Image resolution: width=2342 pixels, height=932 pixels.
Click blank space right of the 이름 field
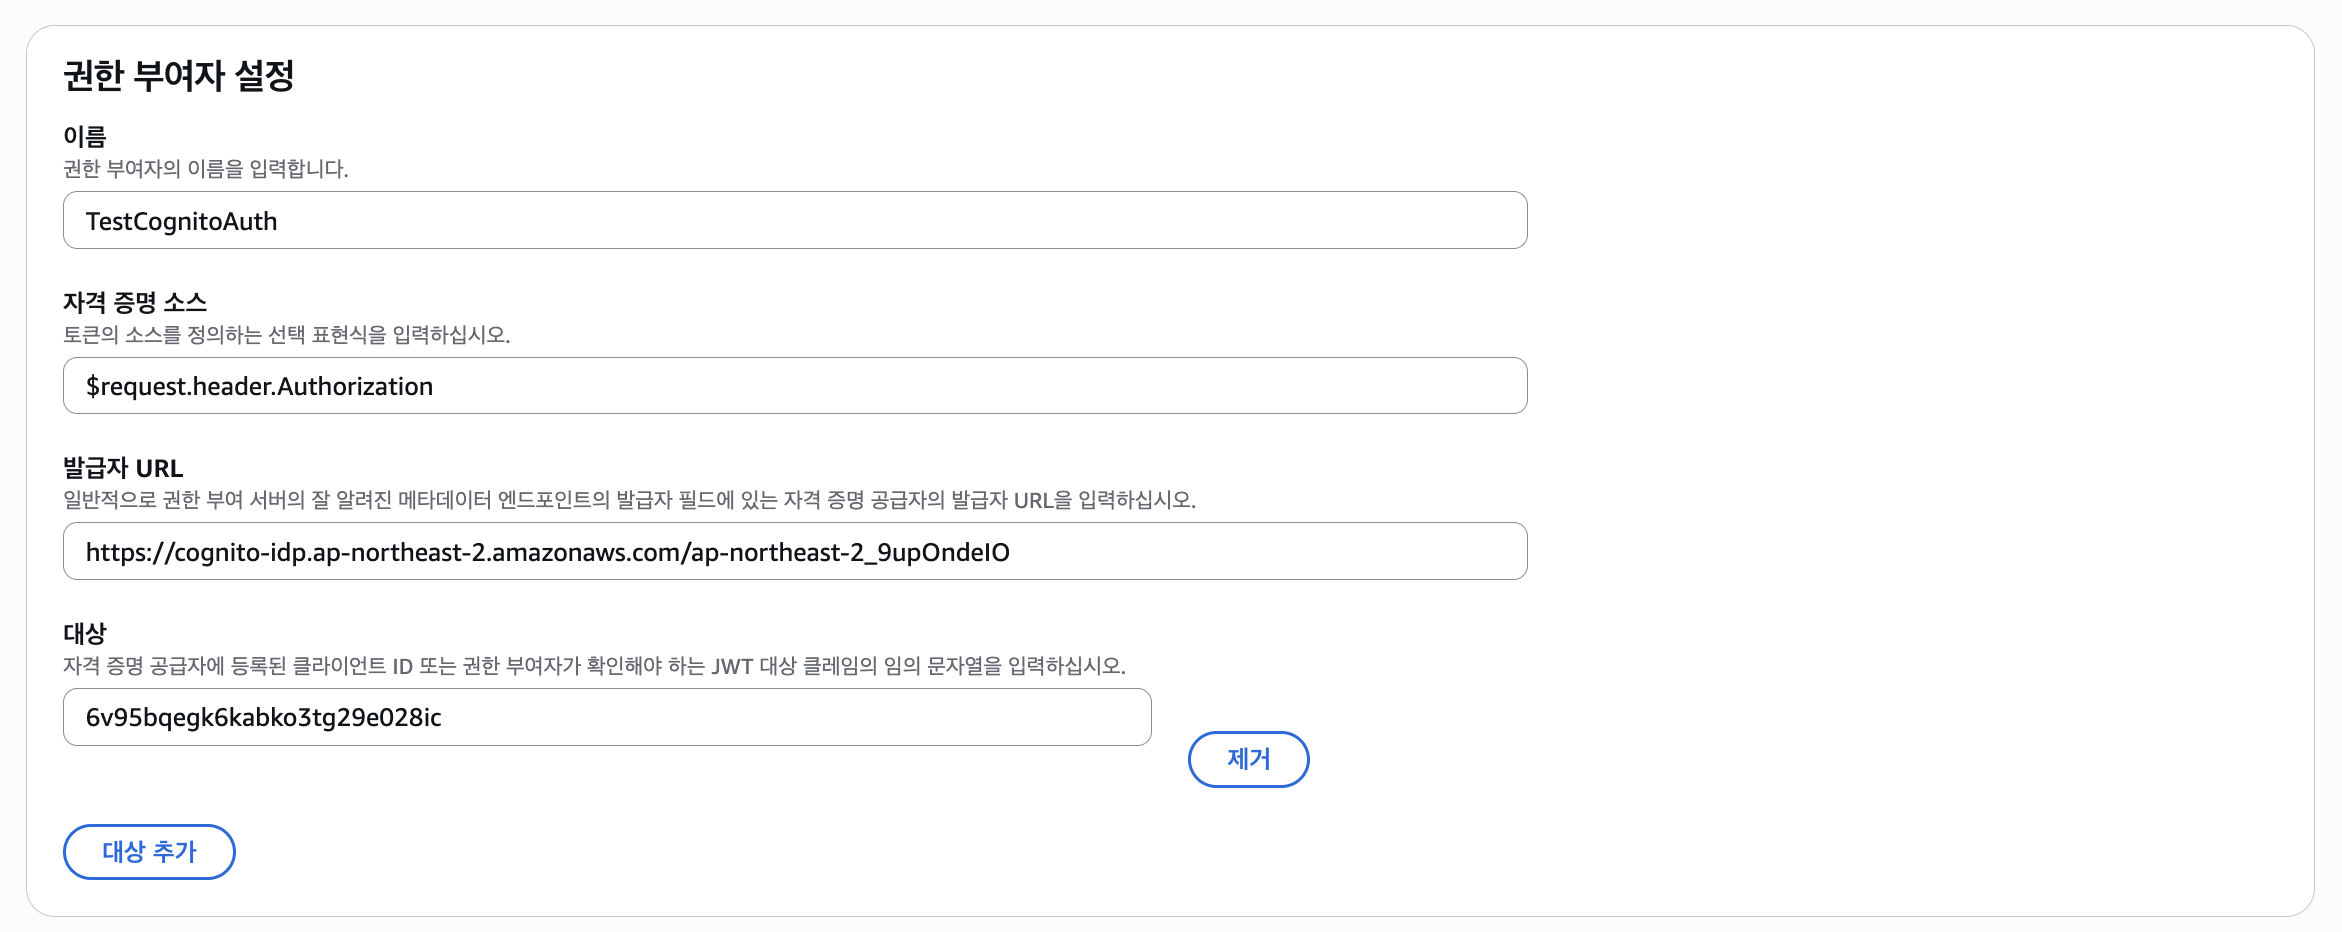[x=1900, y=221]
